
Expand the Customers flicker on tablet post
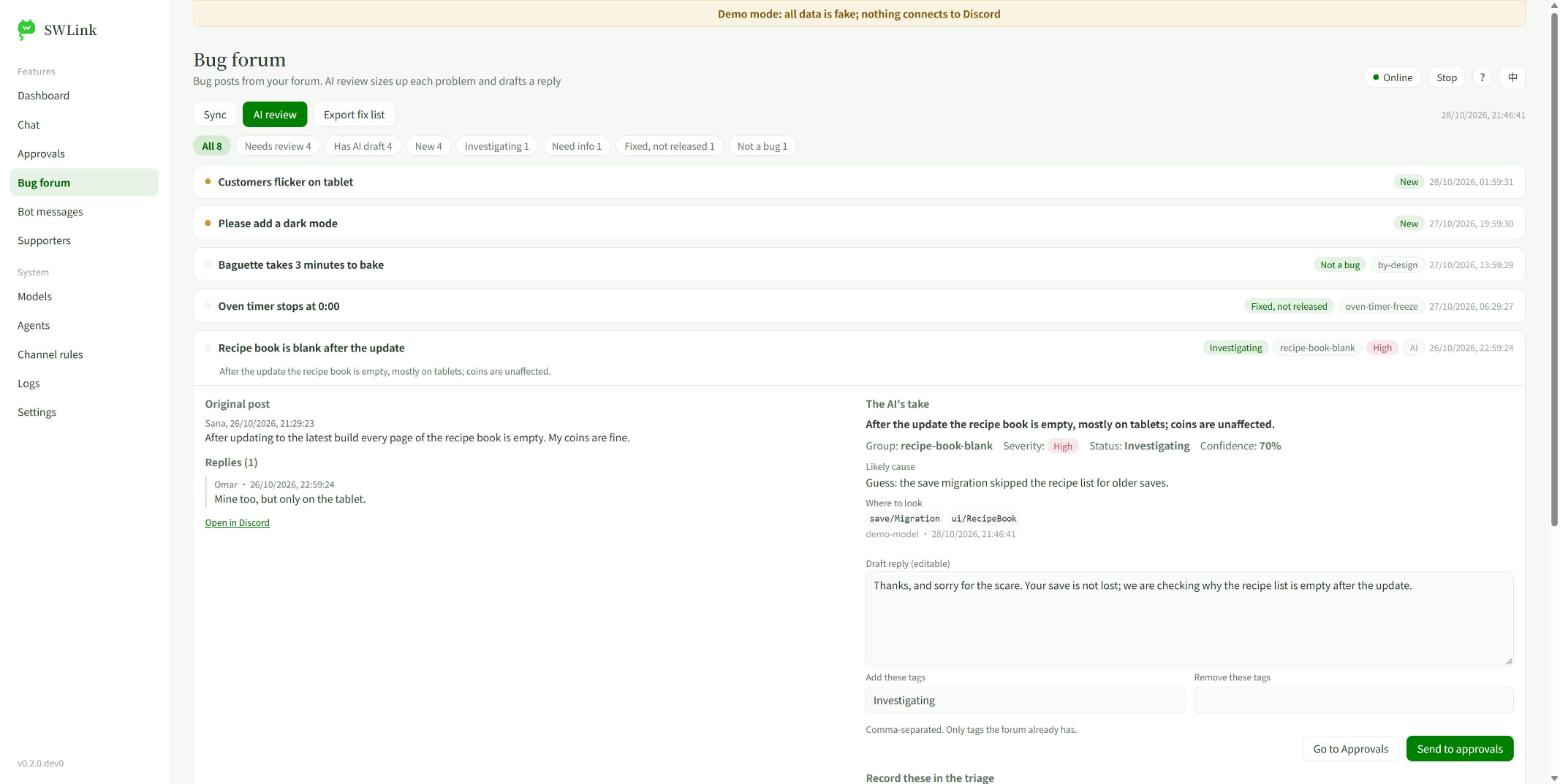[x=859, y=182]
